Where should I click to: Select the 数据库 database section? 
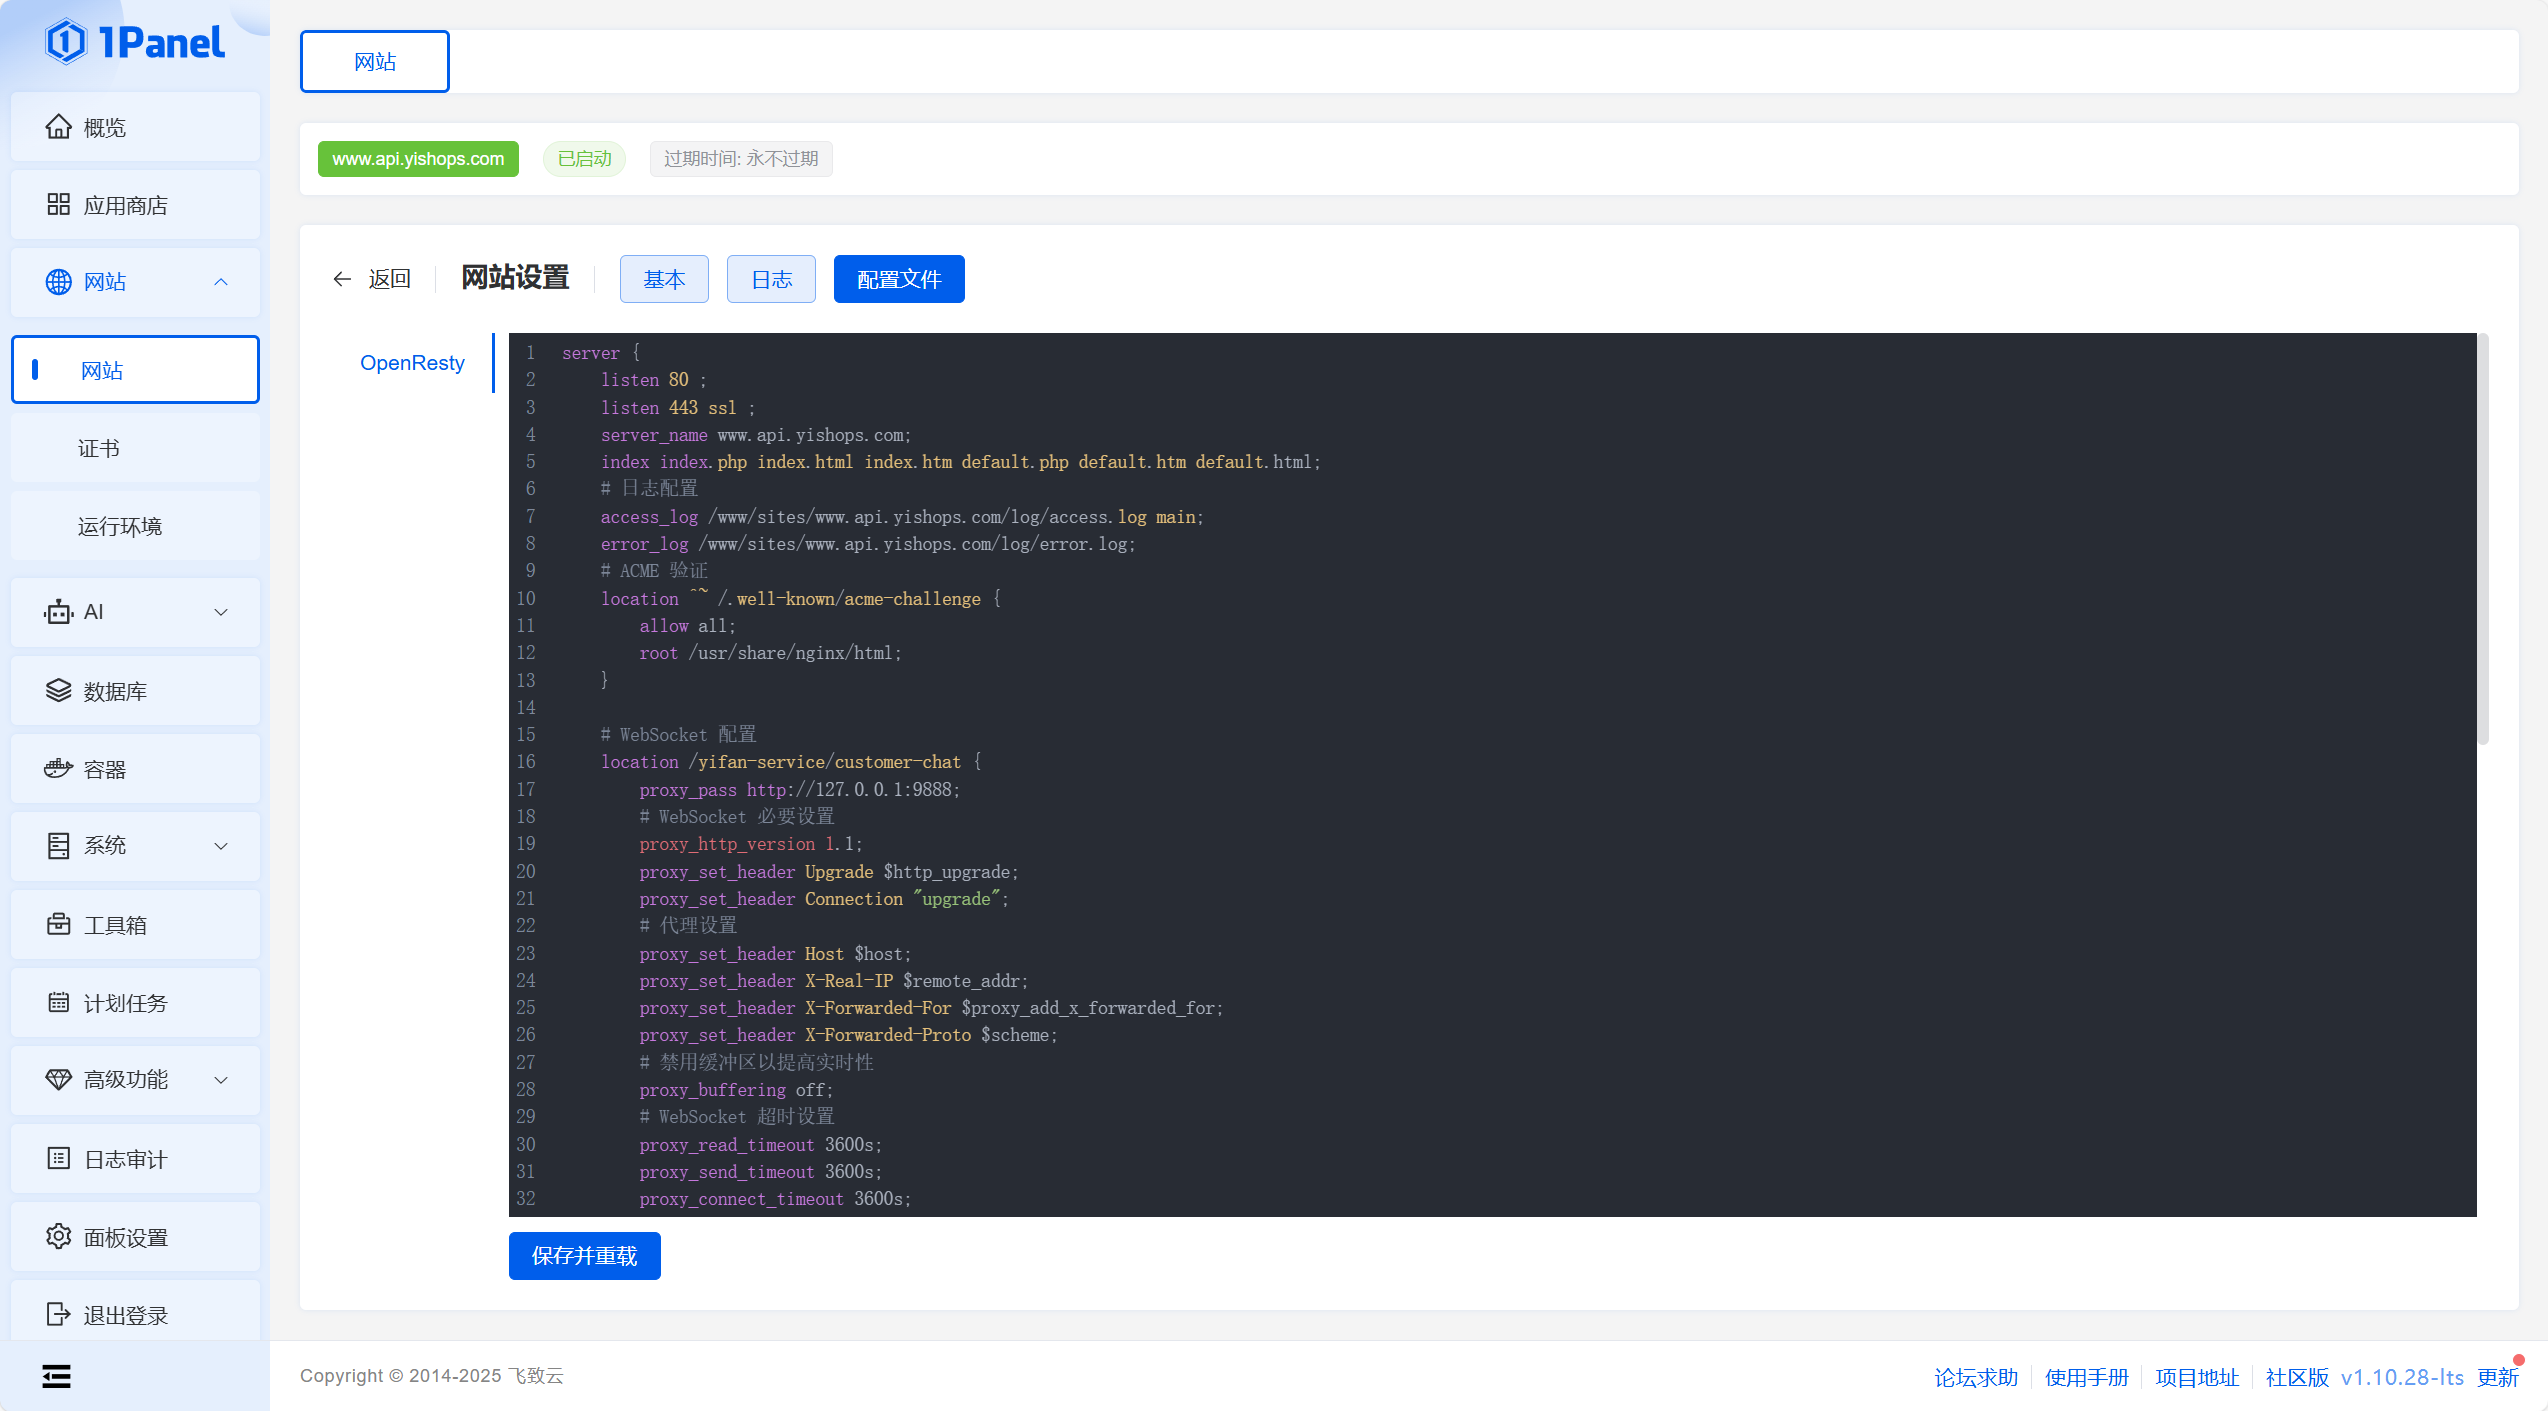click(114, 690)
